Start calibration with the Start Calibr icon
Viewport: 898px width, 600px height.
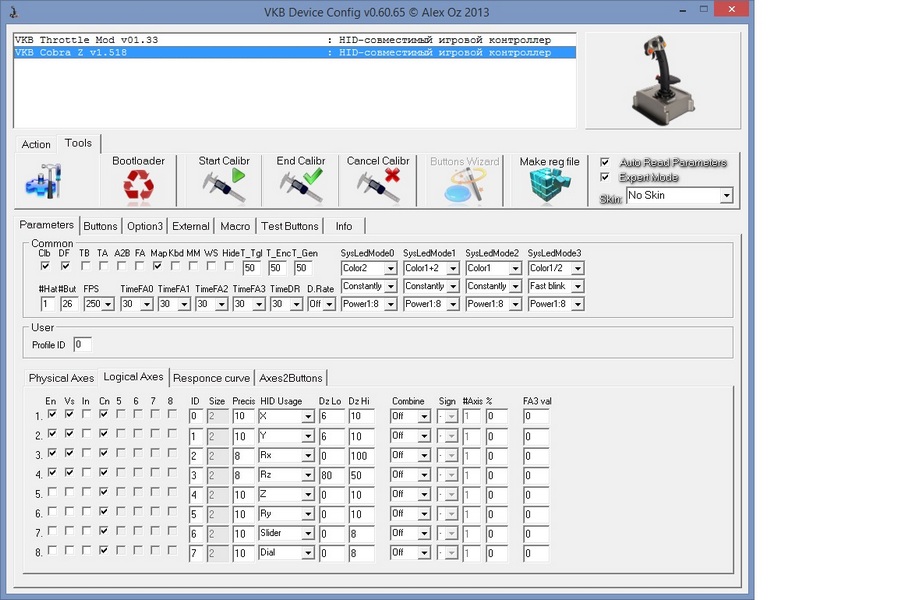coord(224,185)
